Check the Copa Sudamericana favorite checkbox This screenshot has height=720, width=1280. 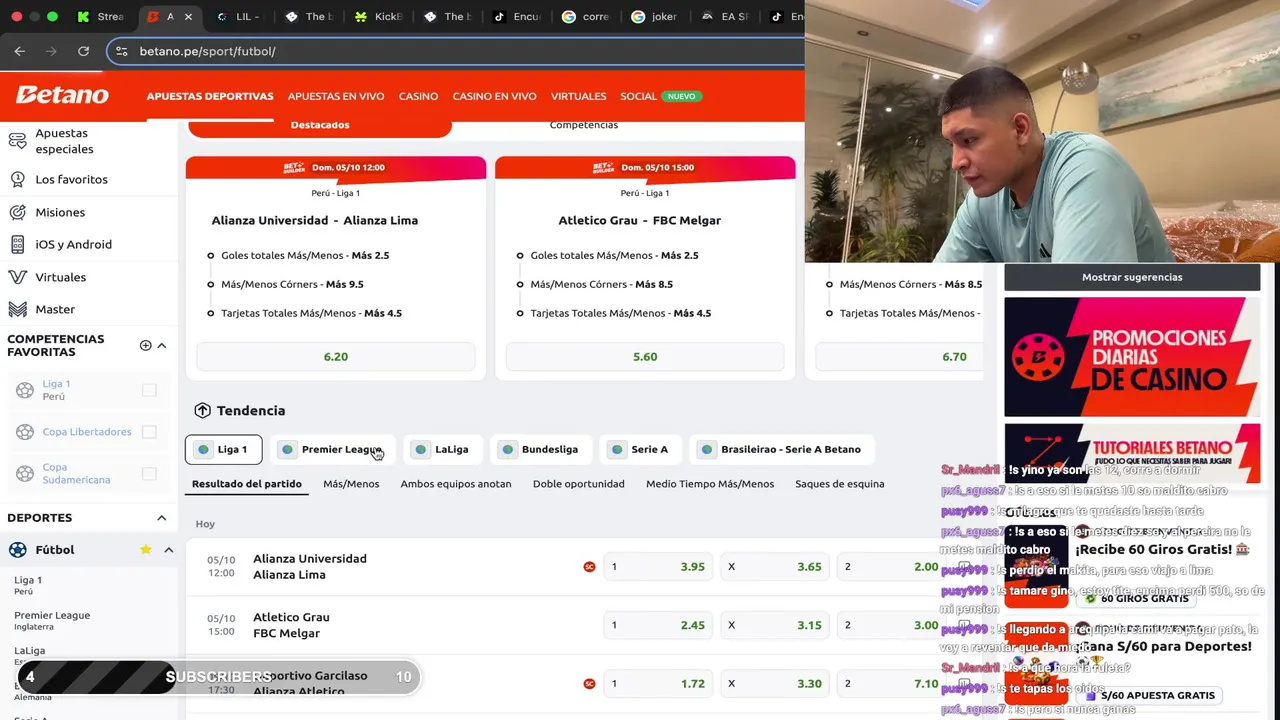[149, 474]
